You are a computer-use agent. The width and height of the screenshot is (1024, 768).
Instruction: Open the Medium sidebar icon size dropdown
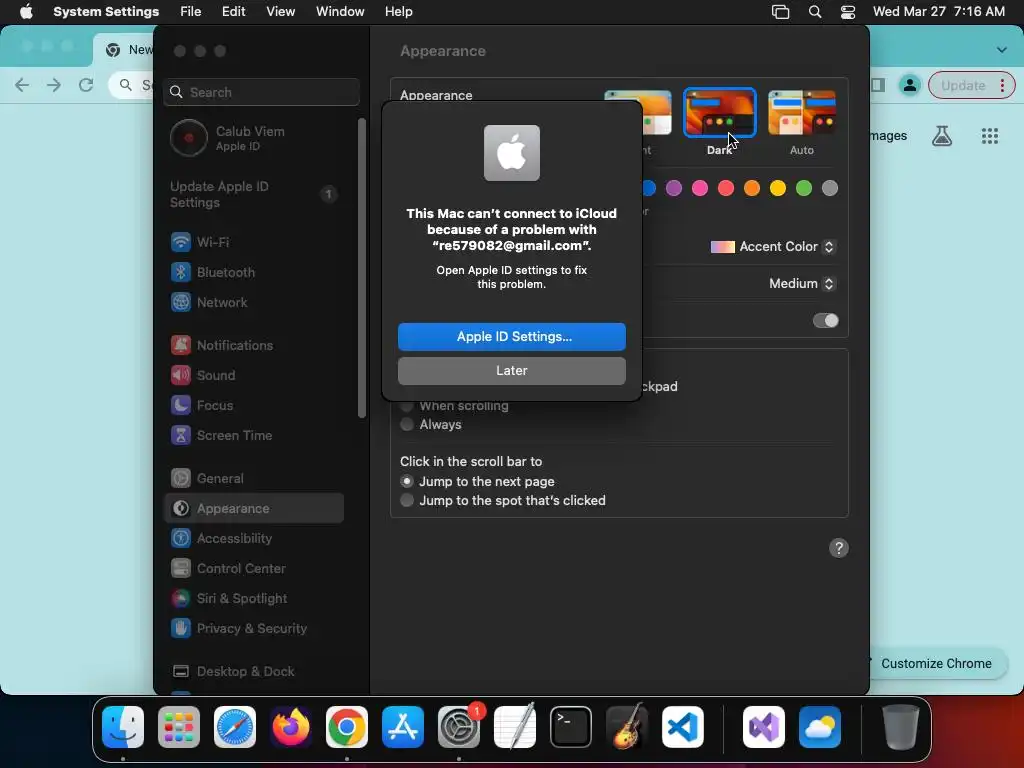point(801,283)
